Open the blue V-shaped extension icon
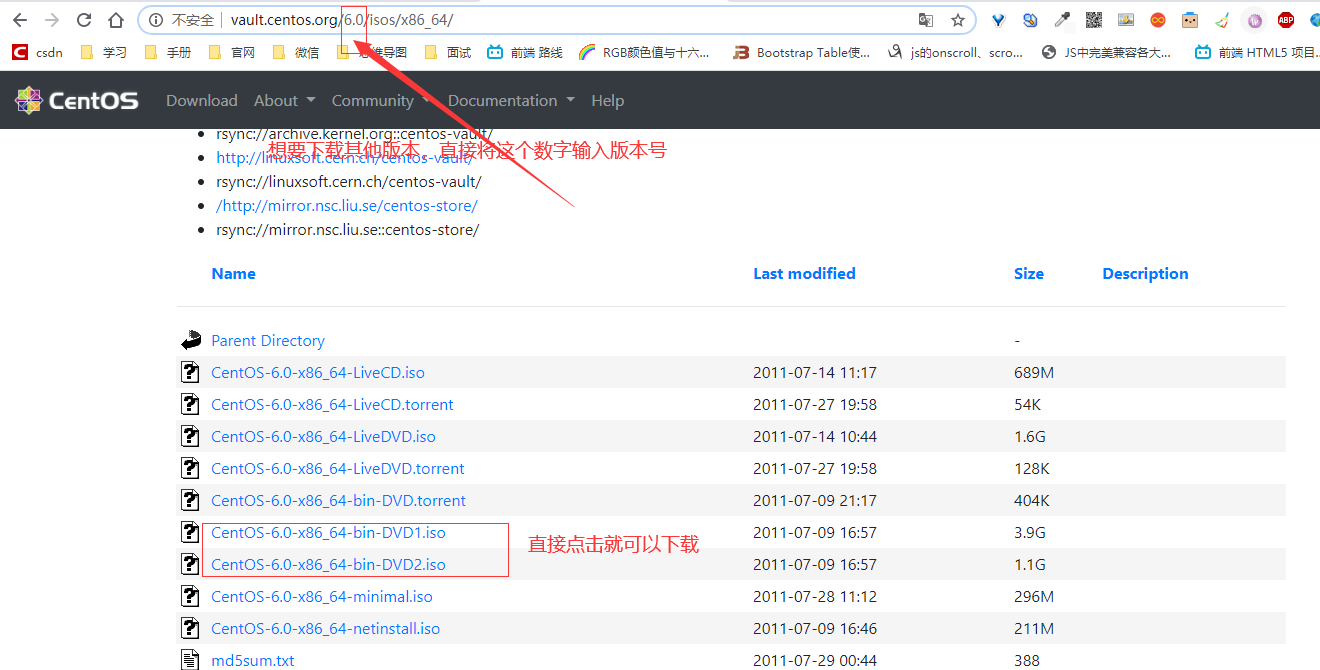 pyautogui.click(x=998, y=20)
